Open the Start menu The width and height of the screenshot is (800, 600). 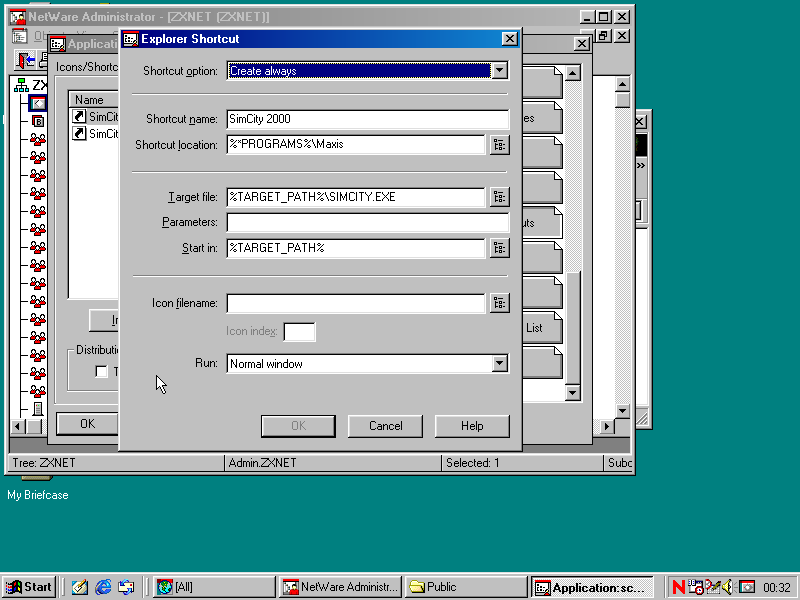pyautogui.click(x=29, y=587)
